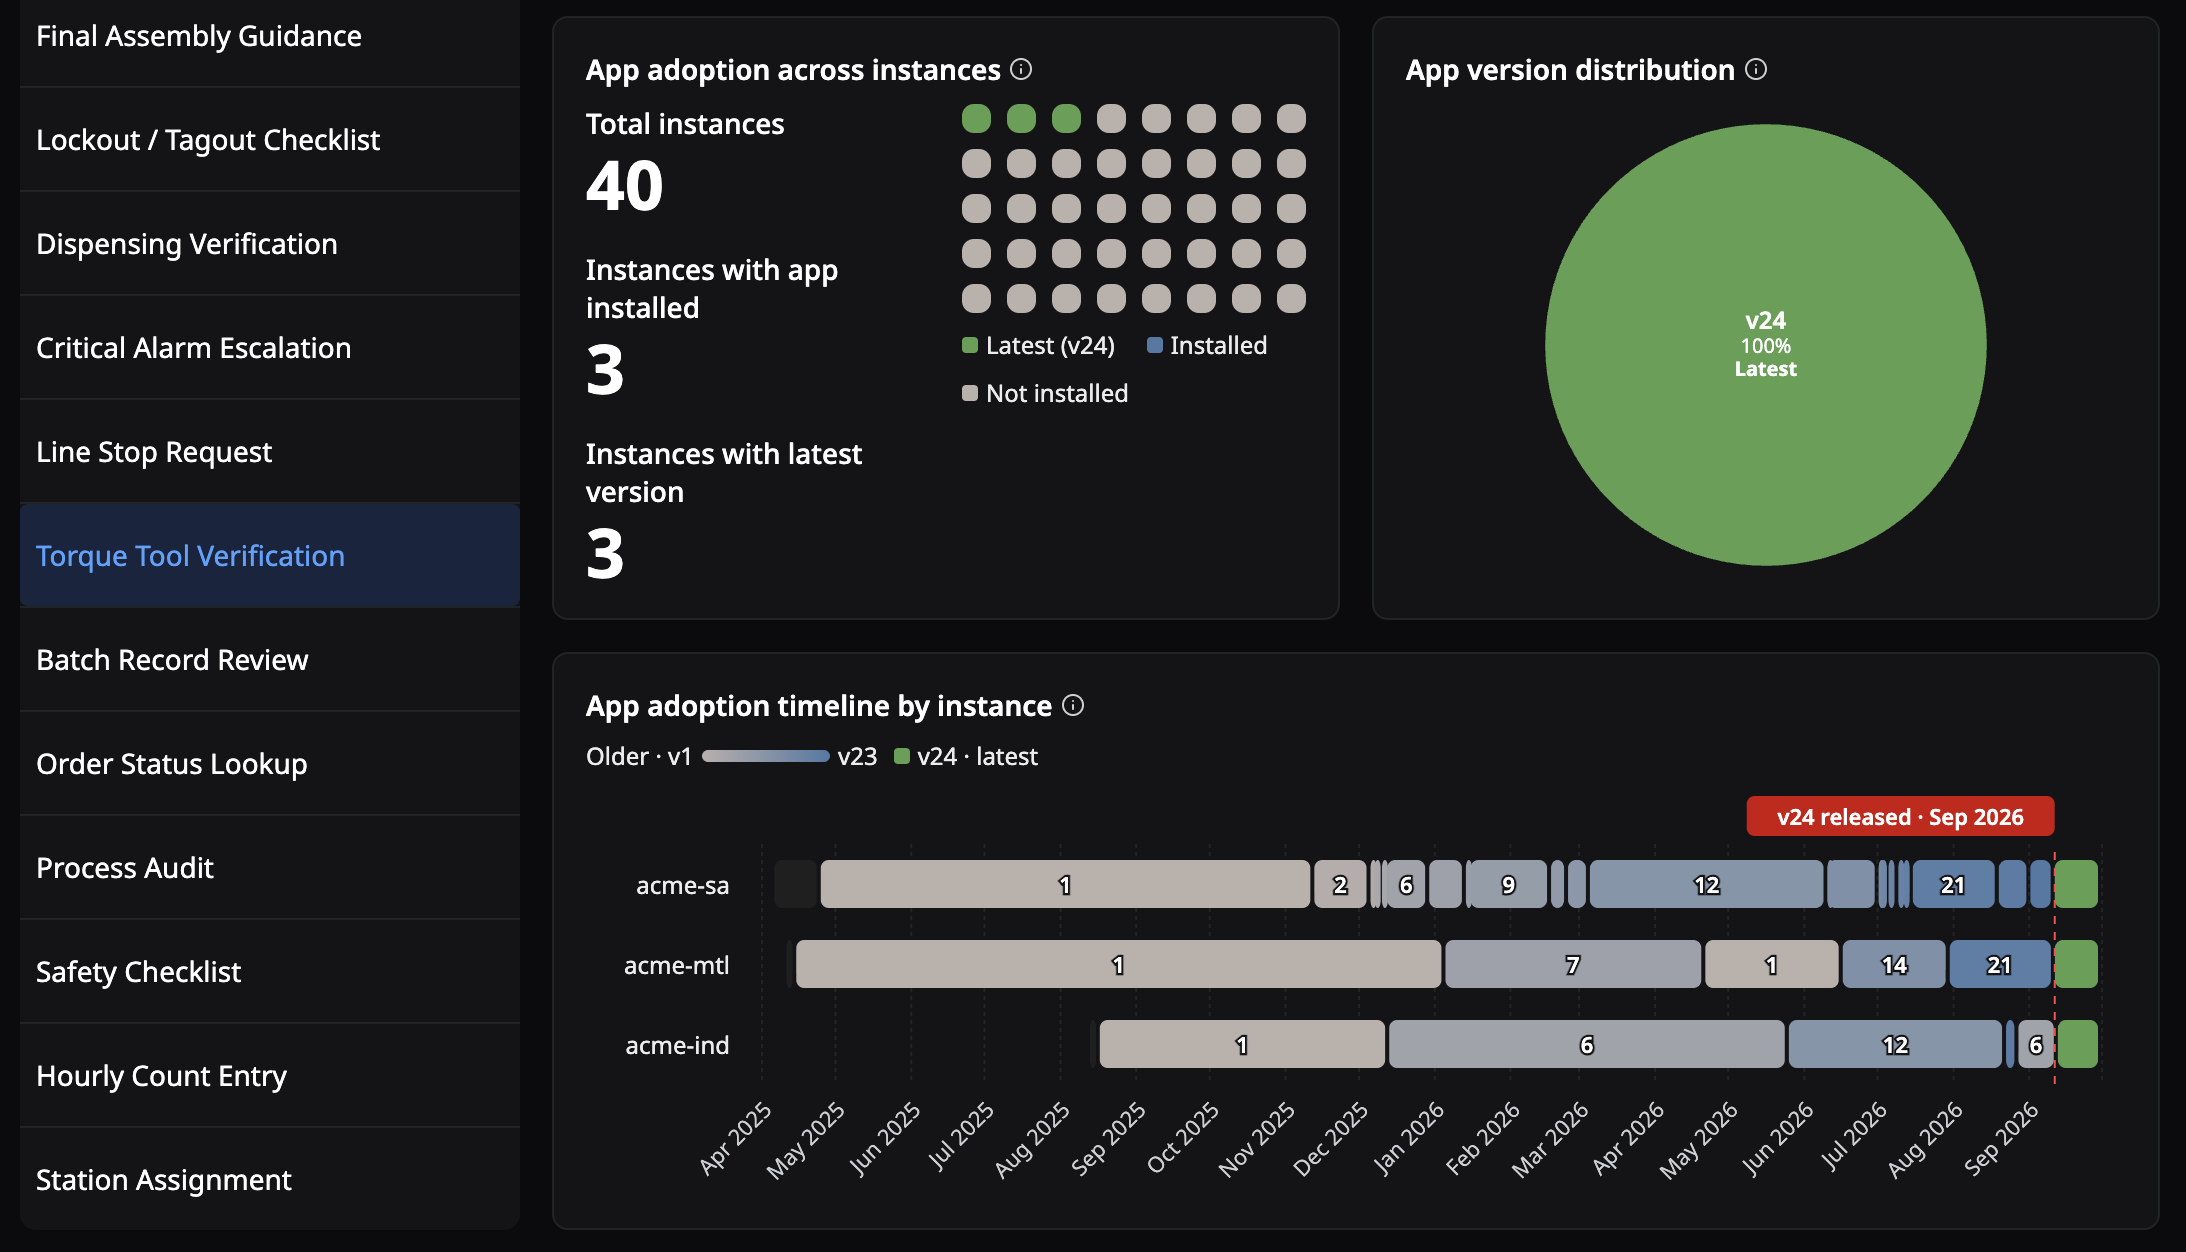Click first green instance dot in grid
This screenshot has height=1252, width=2186.
[976, 118]
